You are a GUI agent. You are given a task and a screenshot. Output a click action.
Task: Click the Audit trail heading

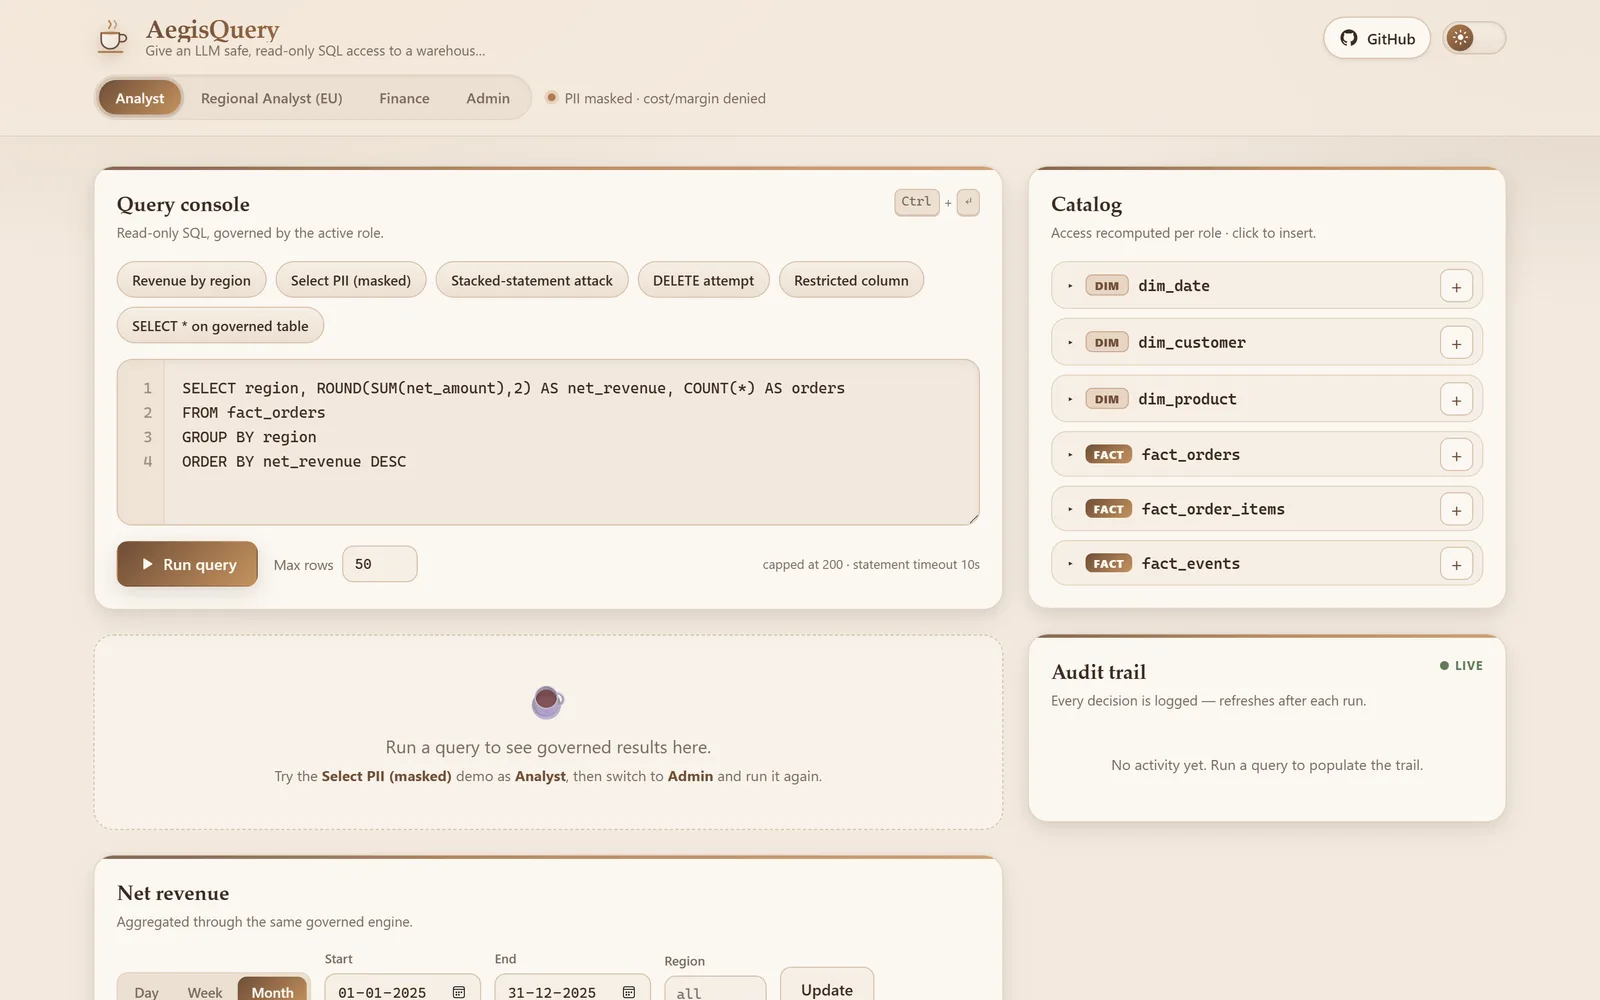click(x=1098, y=672)
